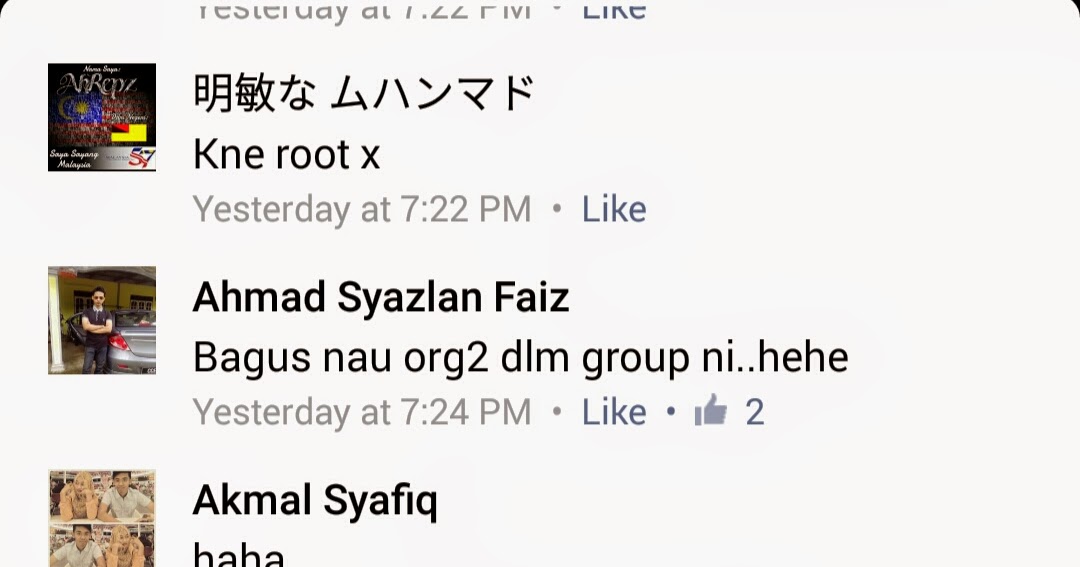Image resolution: width=1080 pixels, height=567 pixels.
Task: Open the NhRepz Malaysia flag profile picture
Action: [102, 117]
